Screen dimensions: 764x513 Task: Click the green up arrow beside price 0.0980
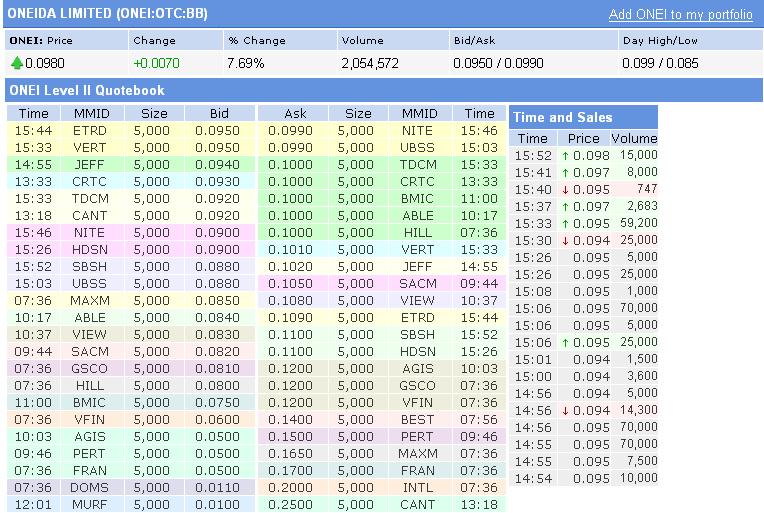(x=17, y=63)
